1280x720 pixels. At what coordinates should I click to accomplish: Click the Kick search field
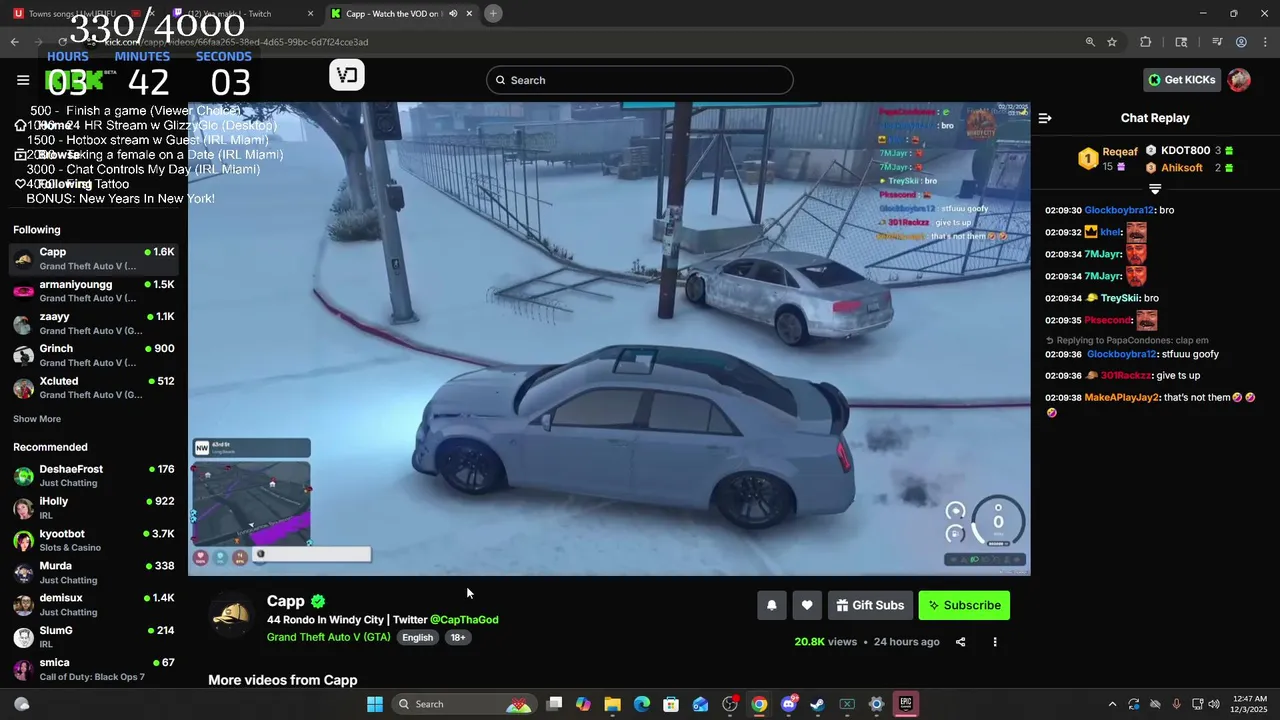pyautogui.click(x=640, y=80)
